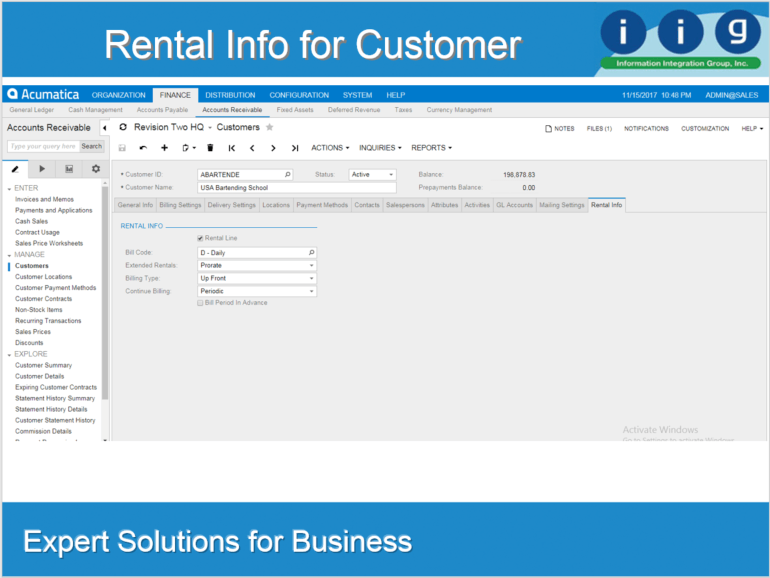Screen dimensions: 770x578
Task: Open the Inquiries dropdown menu
Action: 380,148
